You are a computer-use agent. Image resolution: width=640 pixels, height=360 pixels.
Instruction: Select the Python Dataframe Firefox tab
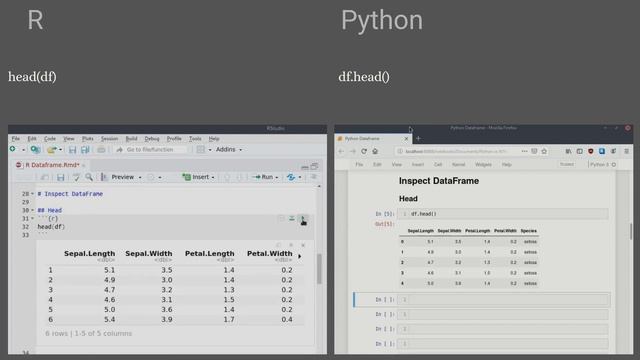pyautogui.click(x=372, y=139)
